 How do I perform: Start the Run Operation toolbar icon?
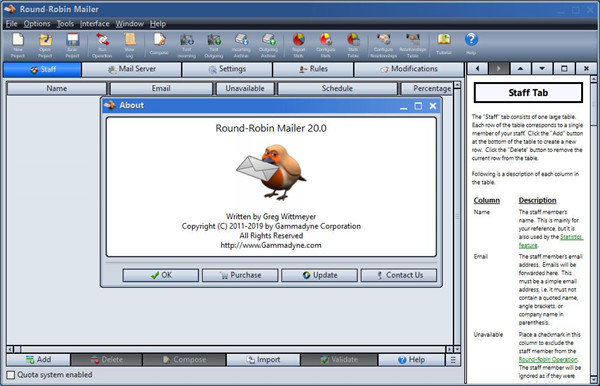point(102,45)
